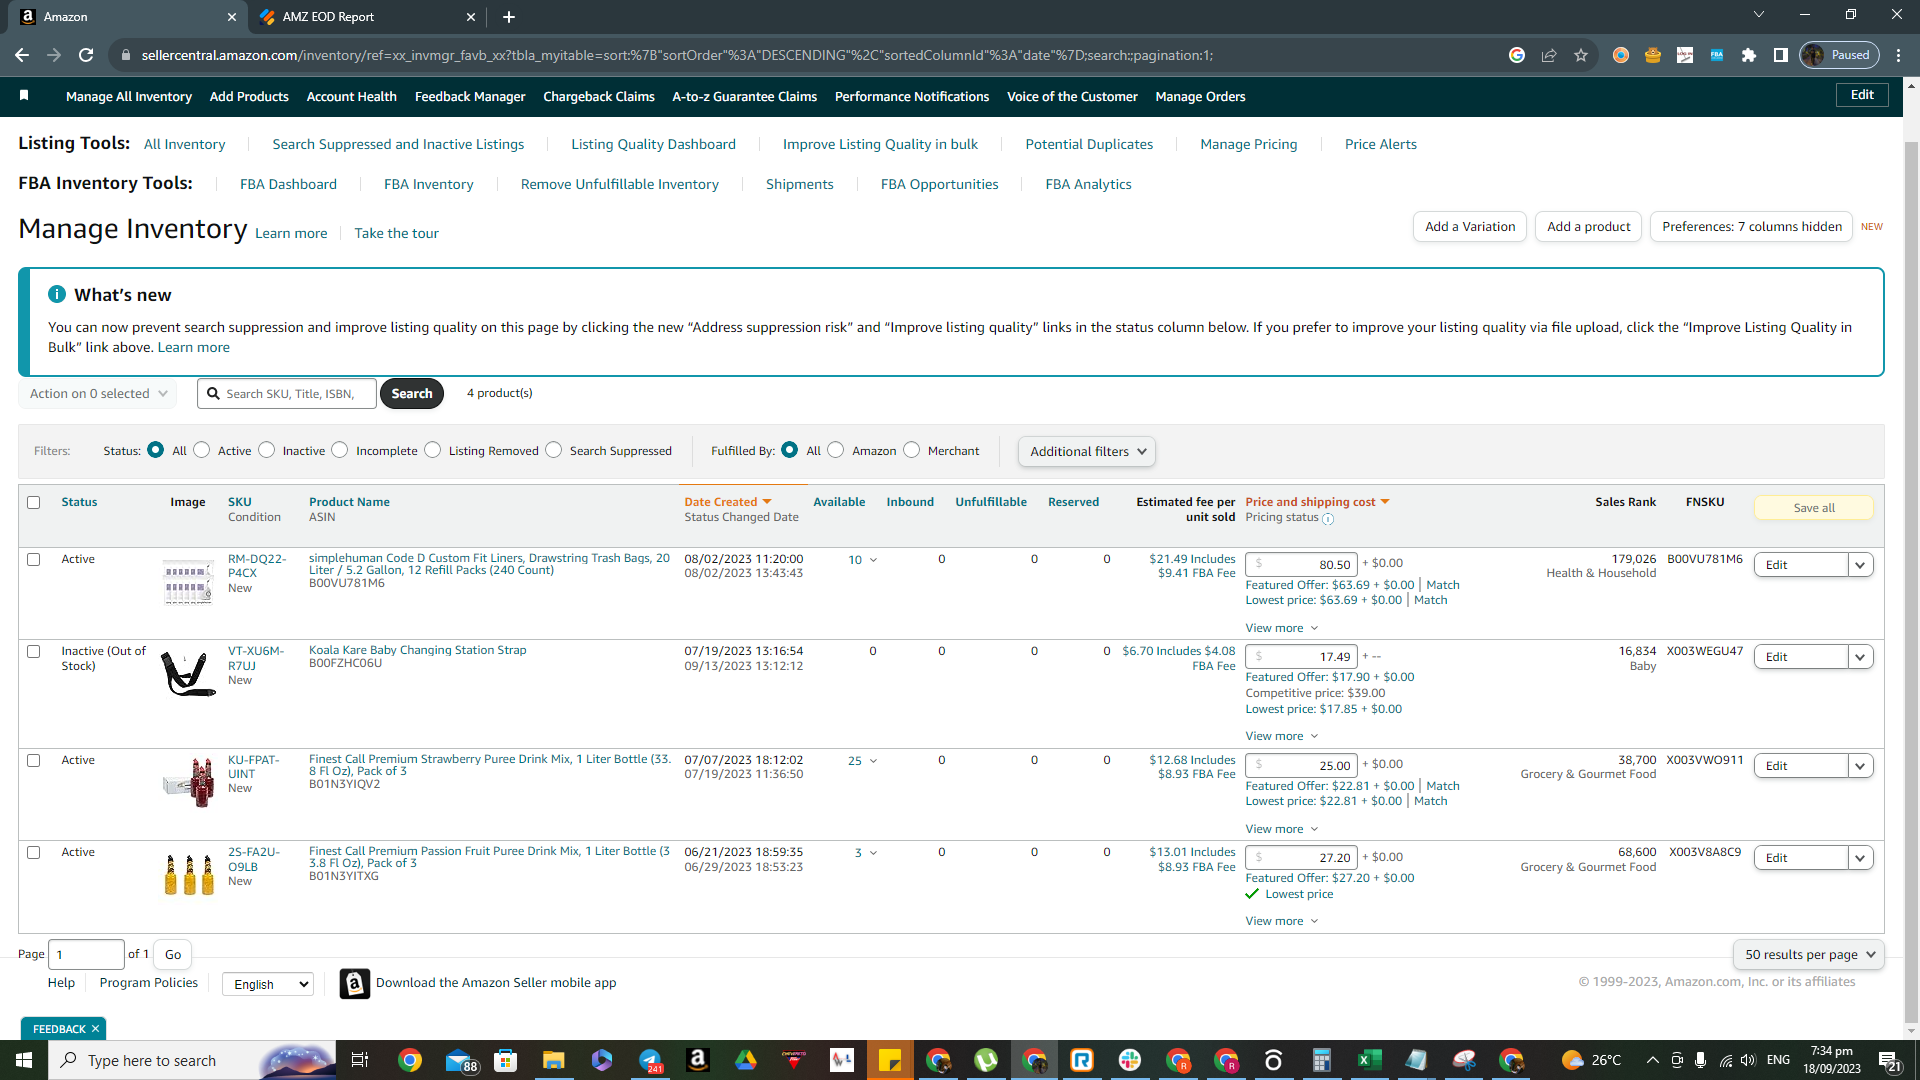The image size is (1920, 1080).
Task: Open the Account Health menu item
Action: click(x=352, y=96)
